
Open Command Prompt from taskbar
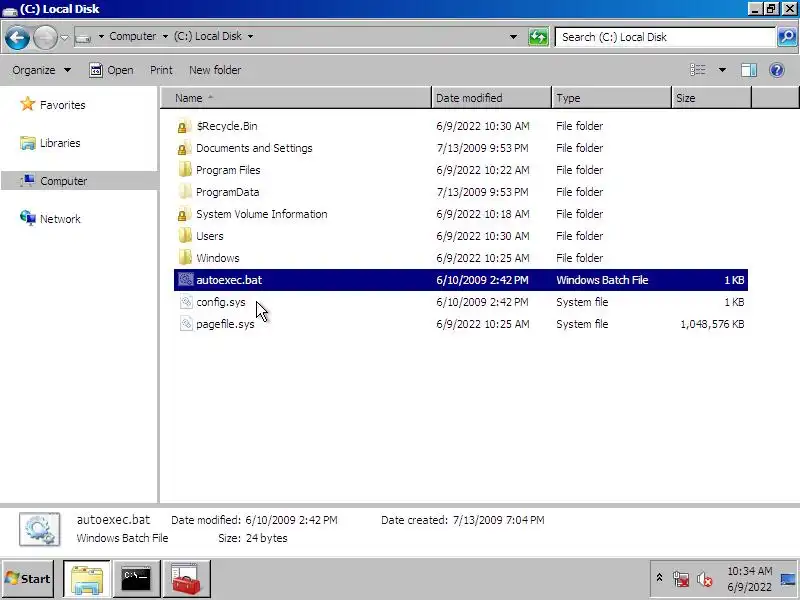(x=137, y=579)
